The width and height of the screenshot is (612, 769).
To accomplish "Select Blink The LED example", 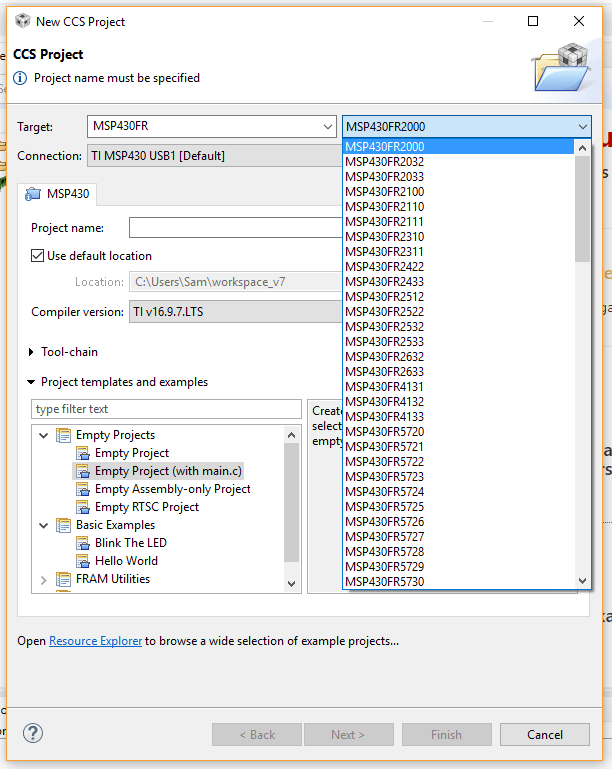I will 130,543.
